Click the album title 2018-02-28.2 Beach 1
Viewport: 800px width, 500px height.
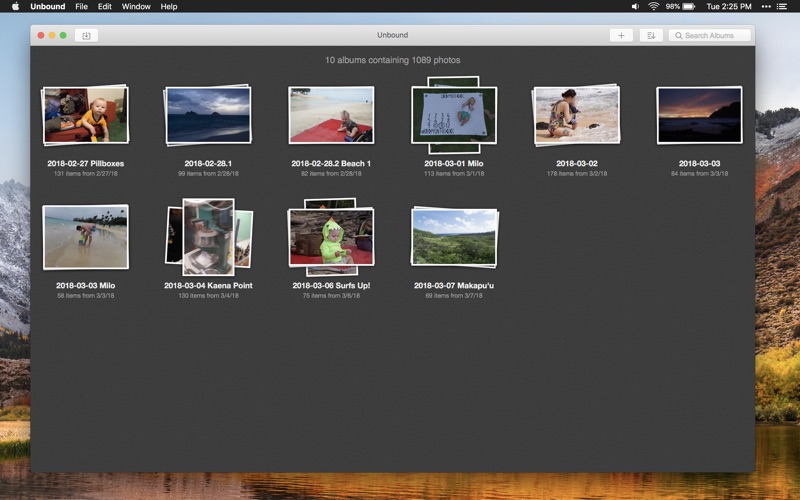(x=331, y=163)
